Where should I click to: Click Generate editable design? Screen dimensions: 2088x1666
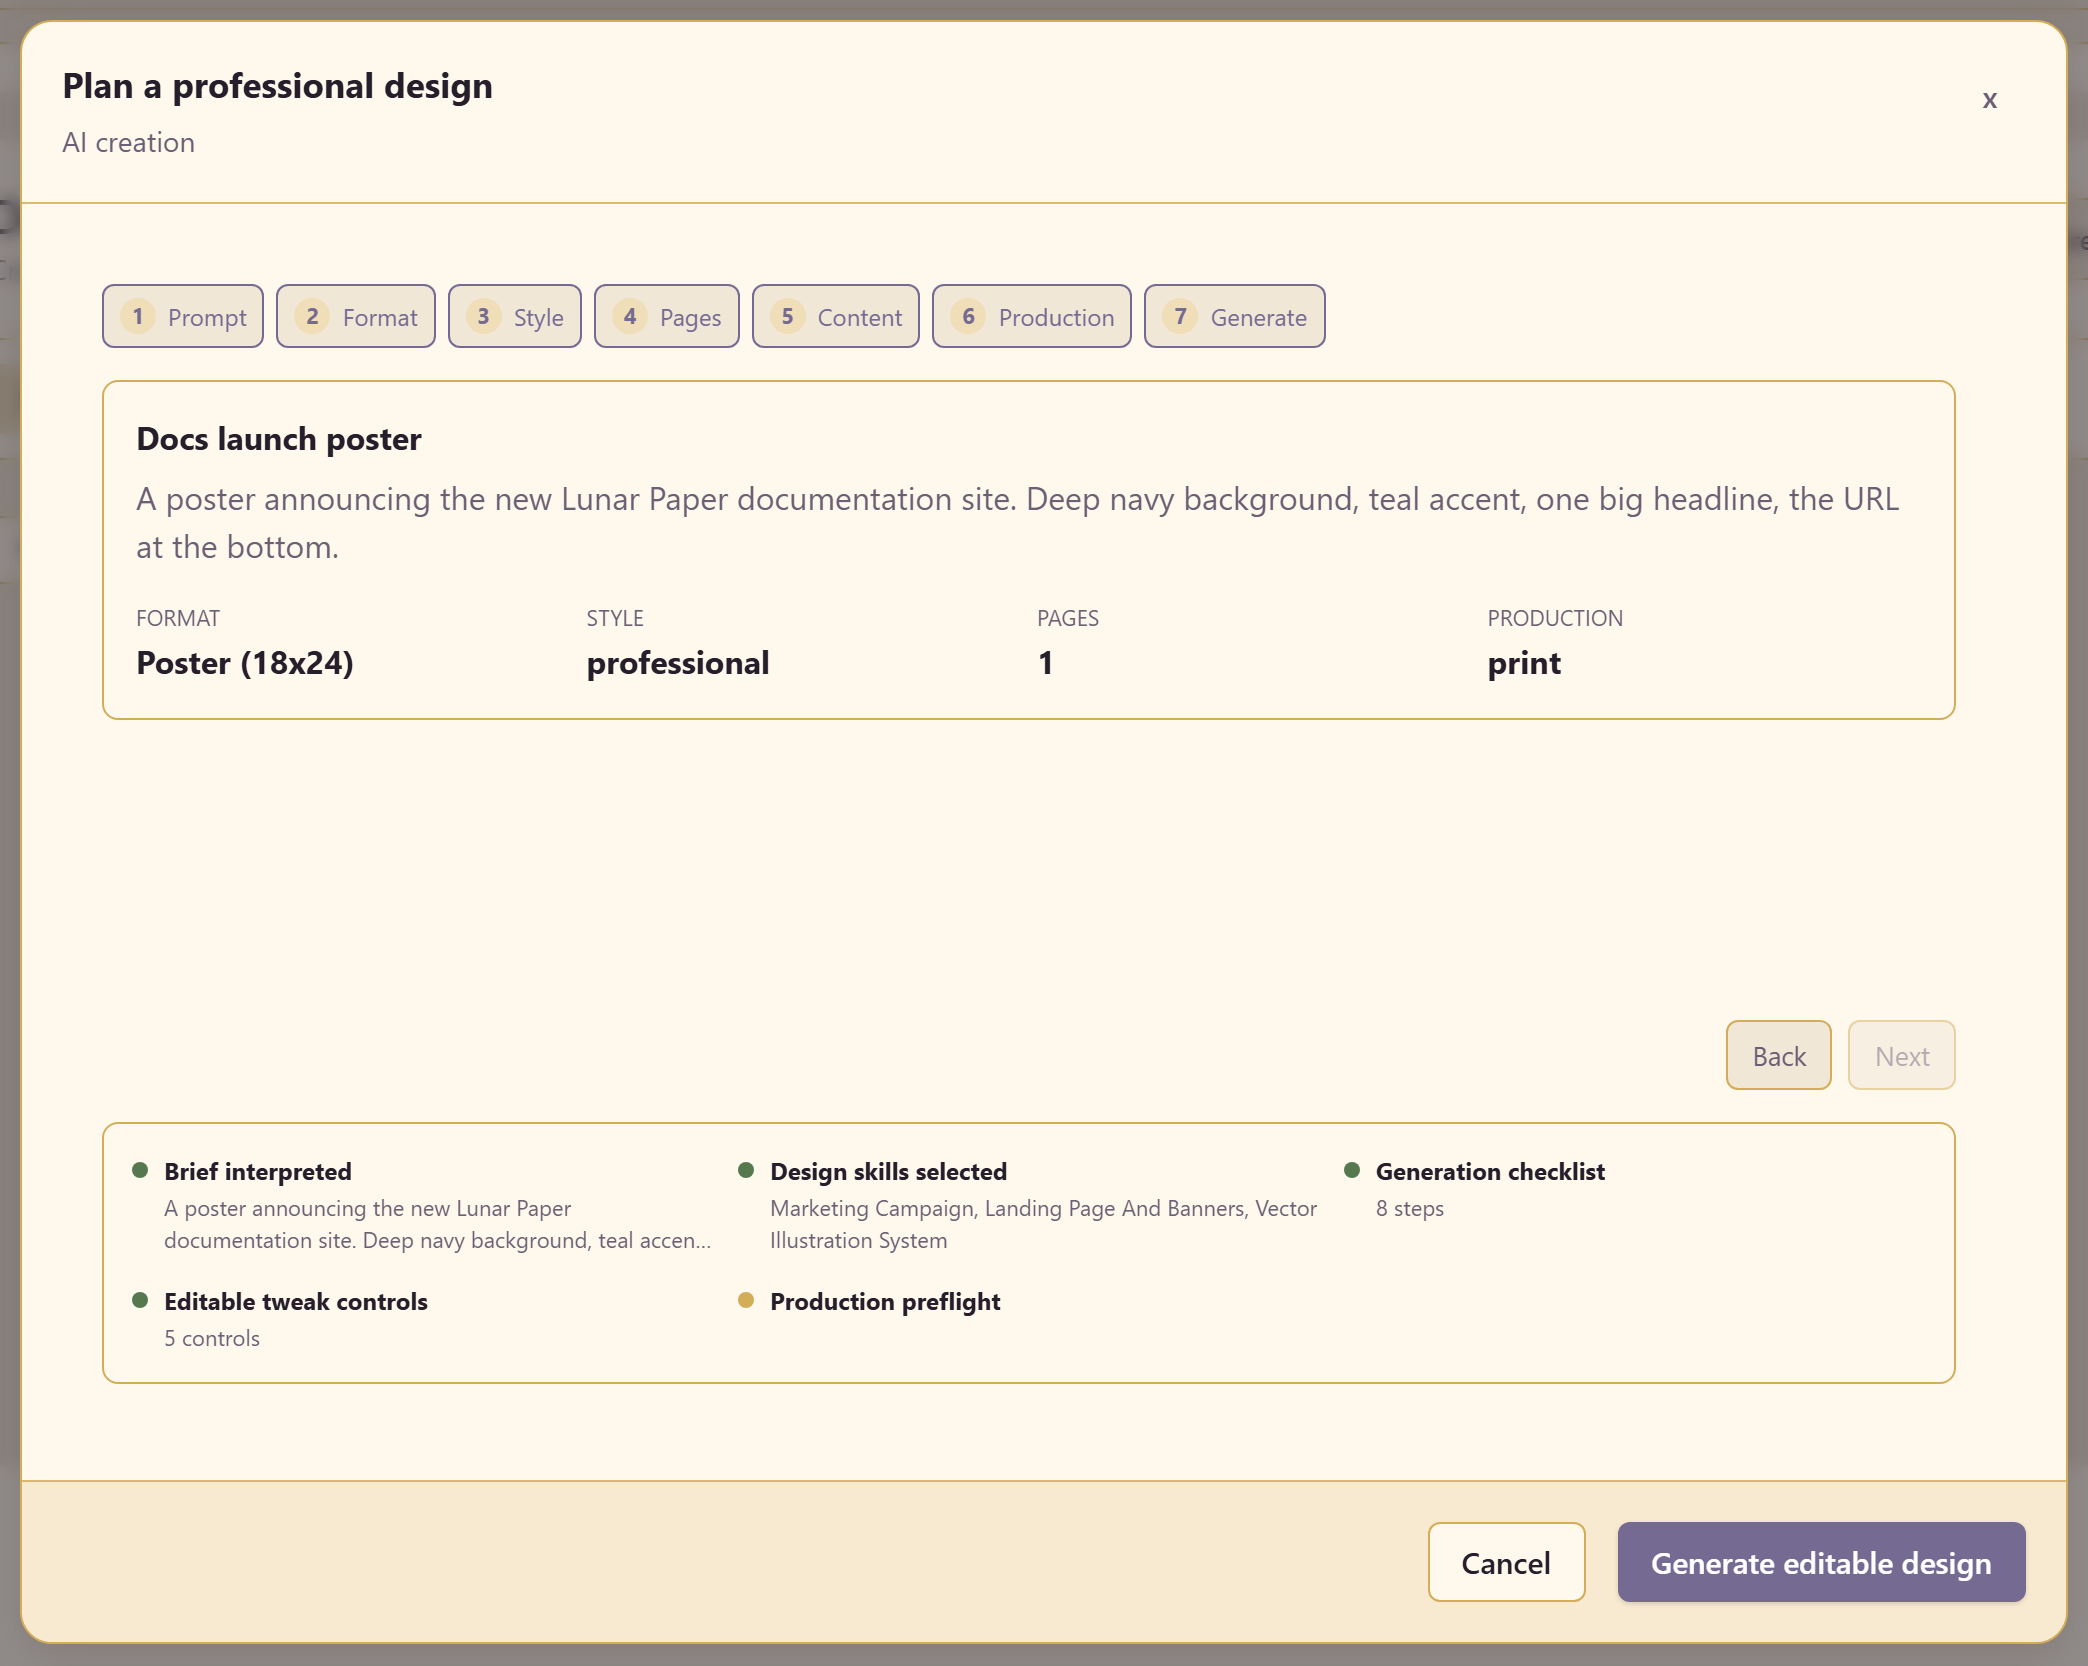point(1822,1562)
